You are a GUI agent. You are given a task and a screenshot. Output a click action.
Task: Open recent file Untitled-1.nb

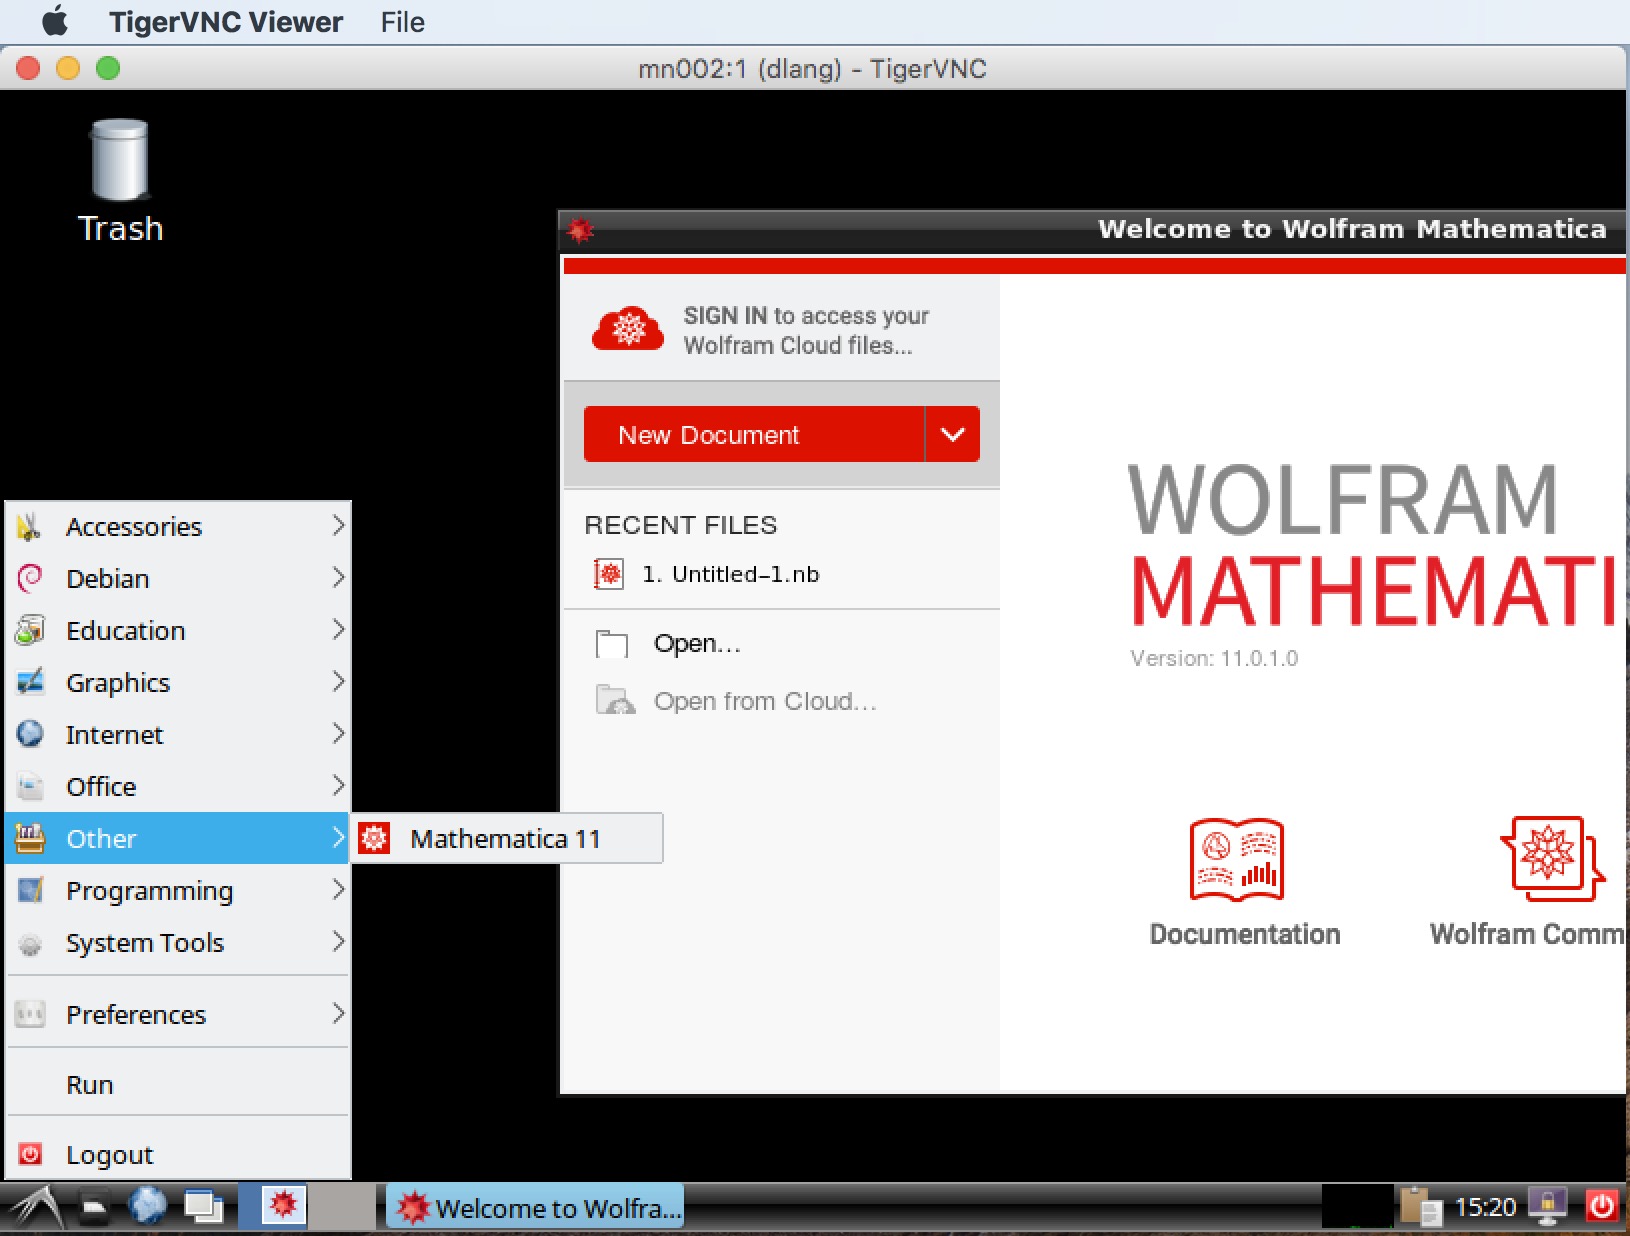coord(730,574)
